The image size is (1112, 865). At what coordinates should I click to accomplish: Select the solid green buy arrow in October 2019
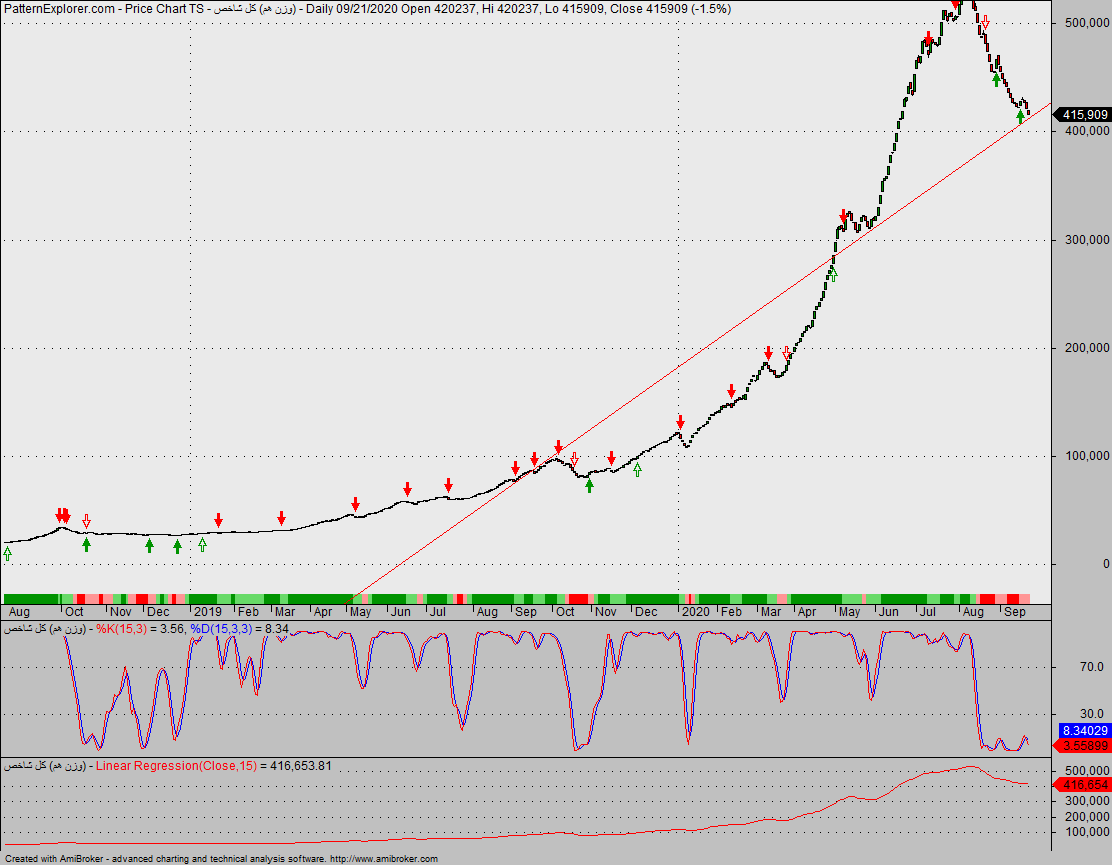[589, 485]
